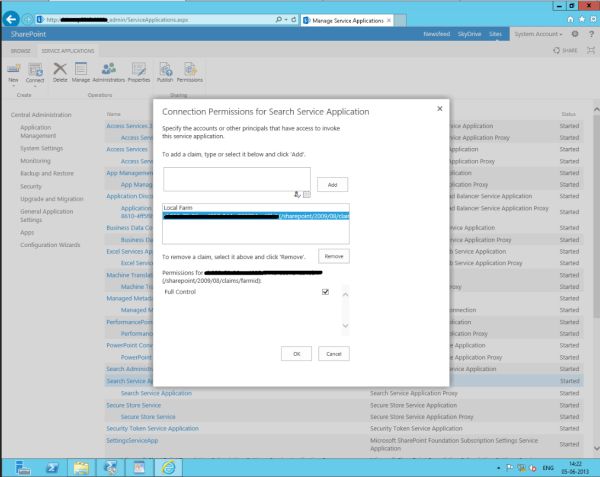600x477 pixels.
Task: Click the Share icon in ribbon bar
Action: point(565,50)
